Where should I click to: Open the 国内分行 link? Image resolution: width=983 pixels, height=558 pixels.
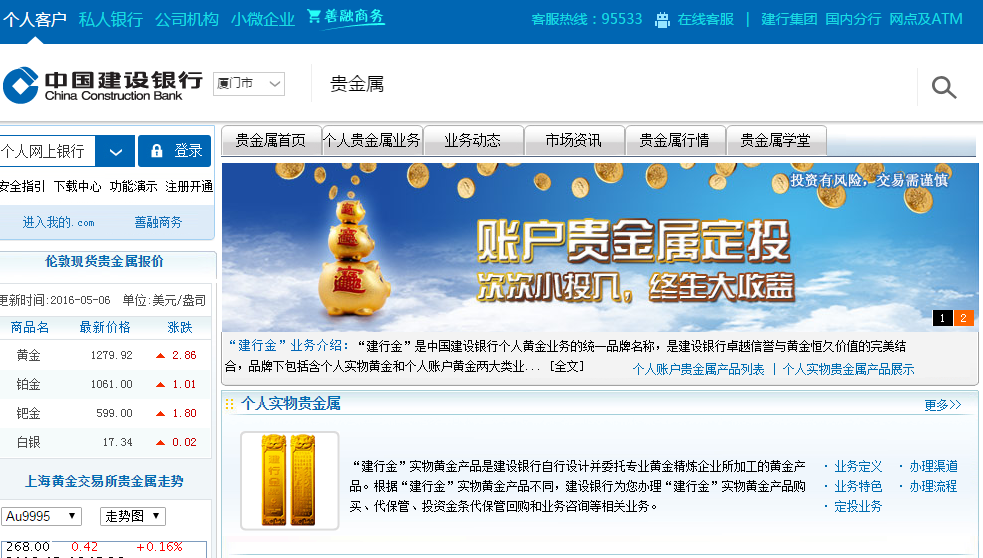click(x=853, y=20)
